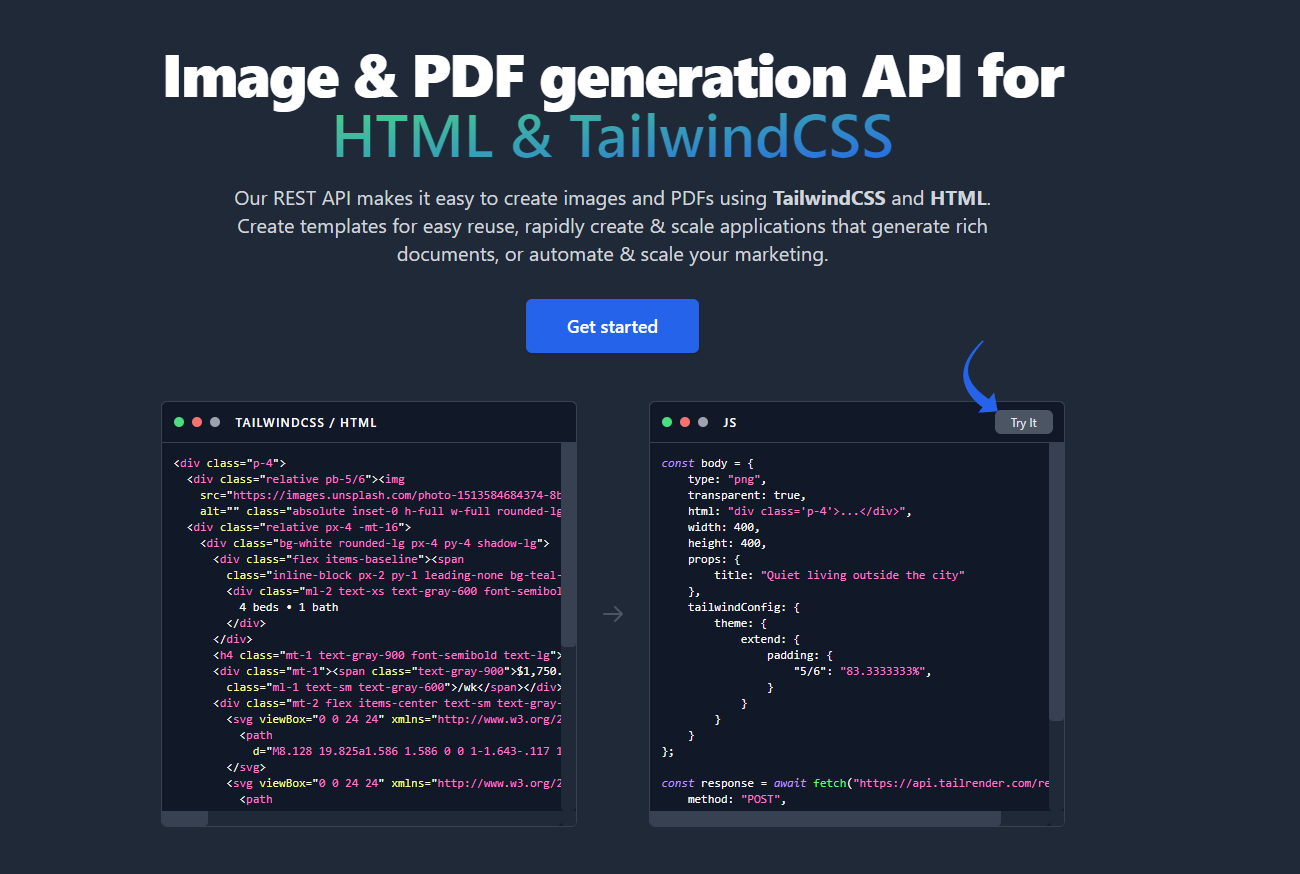This screenshot has width=1300, height=874.
Task: Click vertical scrollbar of TailwindCSS / HTML panel
Action: [569, 545]
